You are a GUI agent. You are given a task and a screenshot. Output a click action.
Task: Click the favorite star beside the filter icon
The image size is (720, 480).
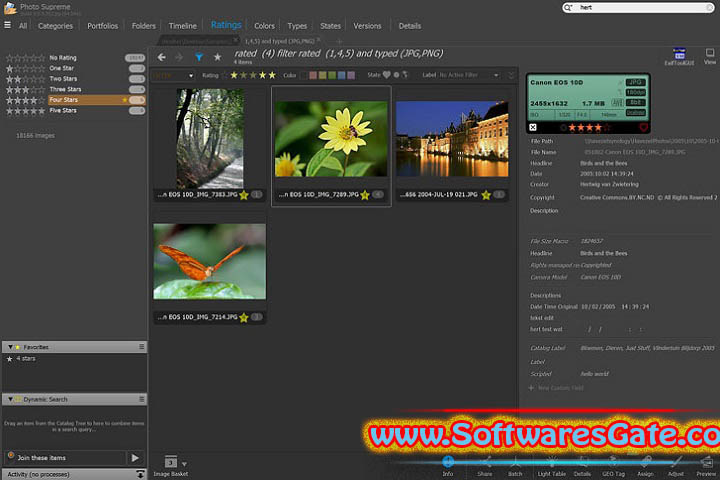click(218, 57)
